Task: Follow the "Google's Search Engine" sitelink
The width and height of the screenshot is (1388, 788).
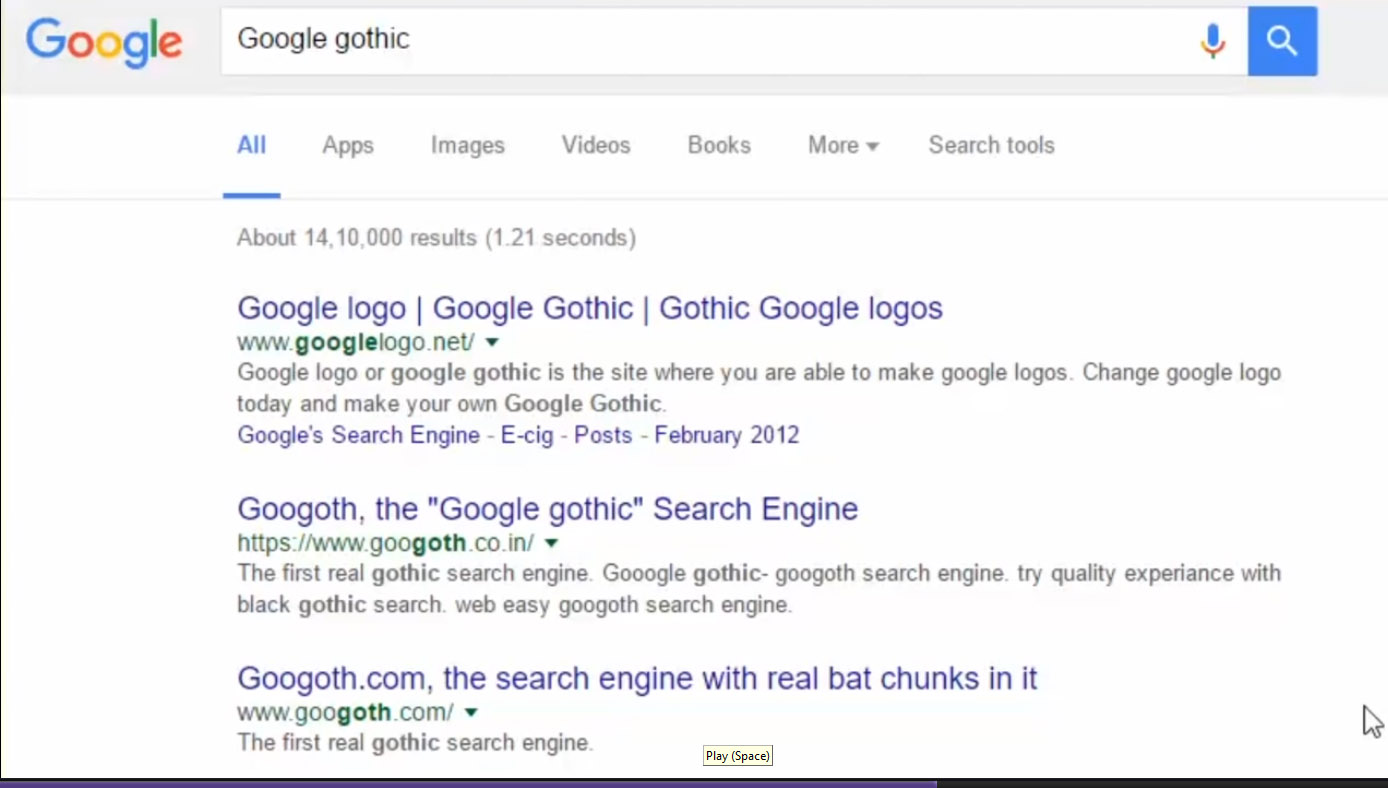Action: coord(358,436)
